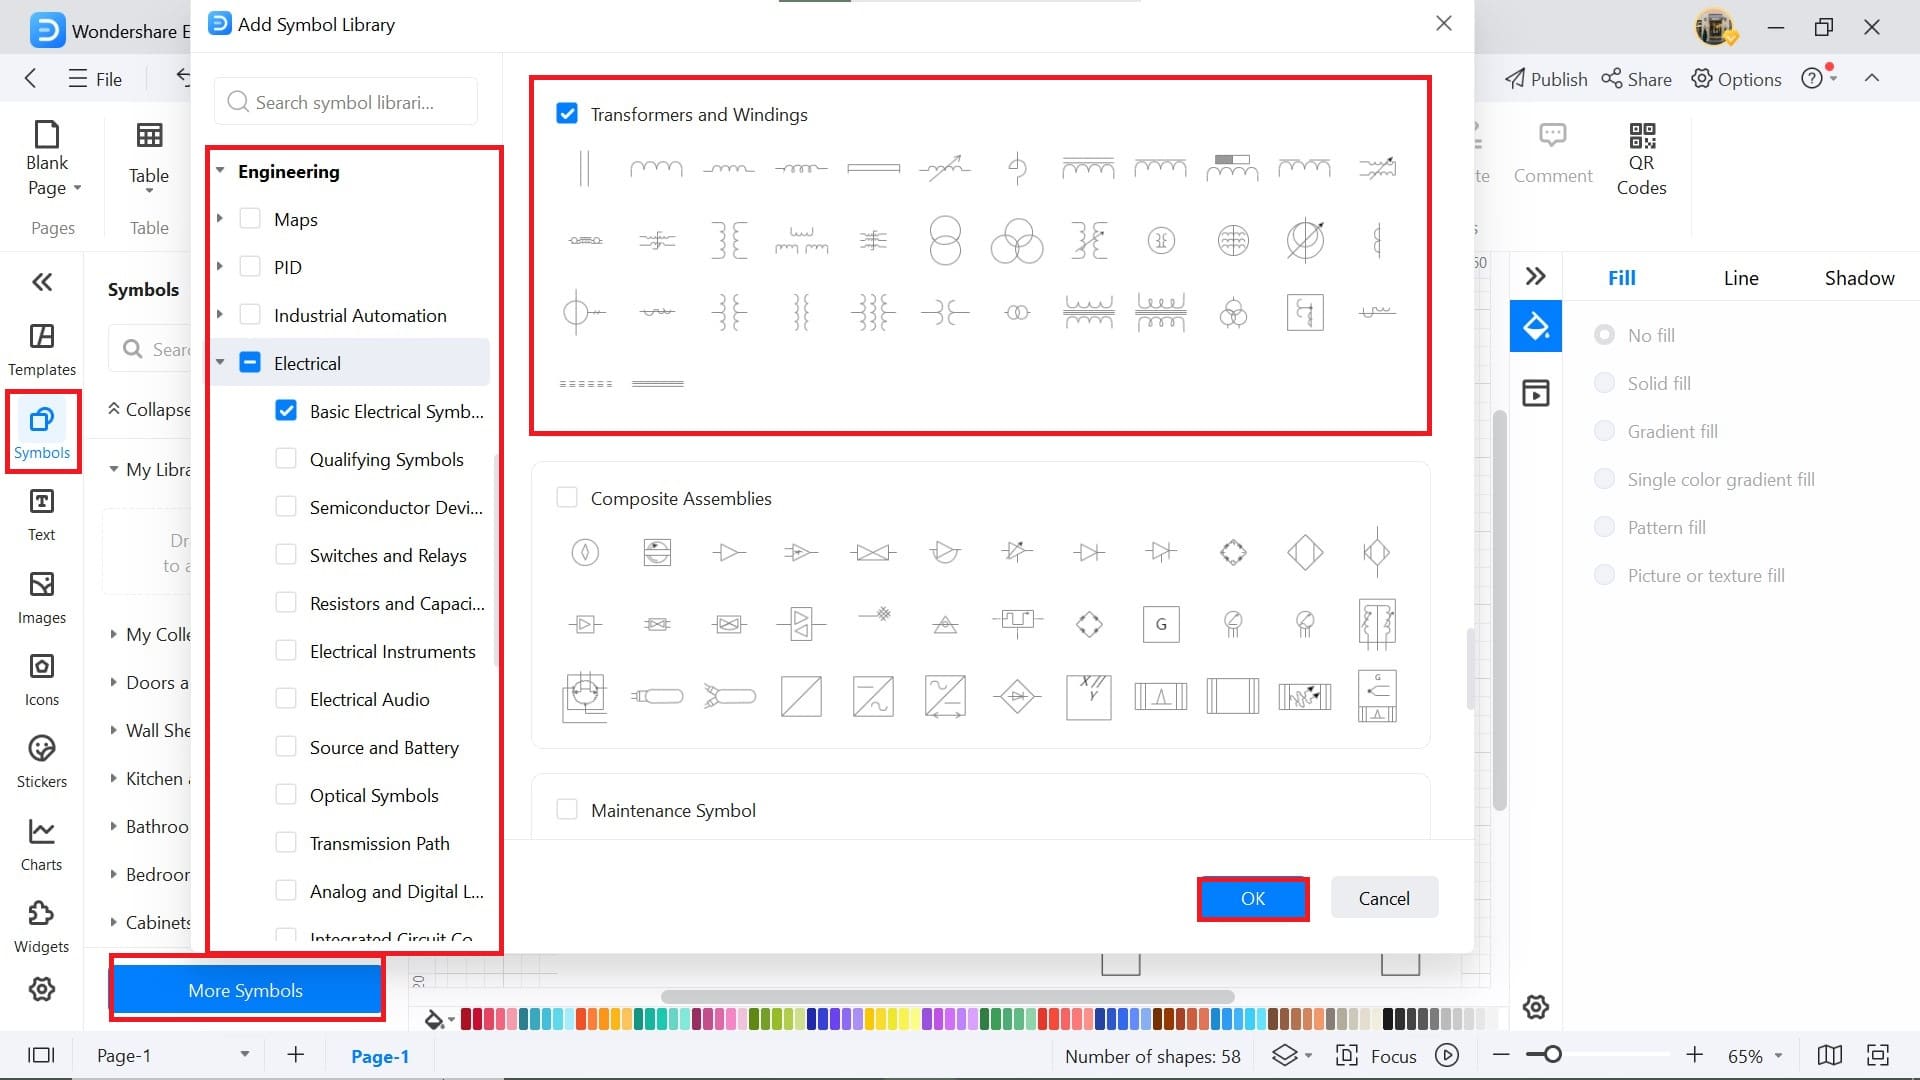Open the Widgets sidebar panel
Screen dimensions: 1920x1080
tap(42, 927)
